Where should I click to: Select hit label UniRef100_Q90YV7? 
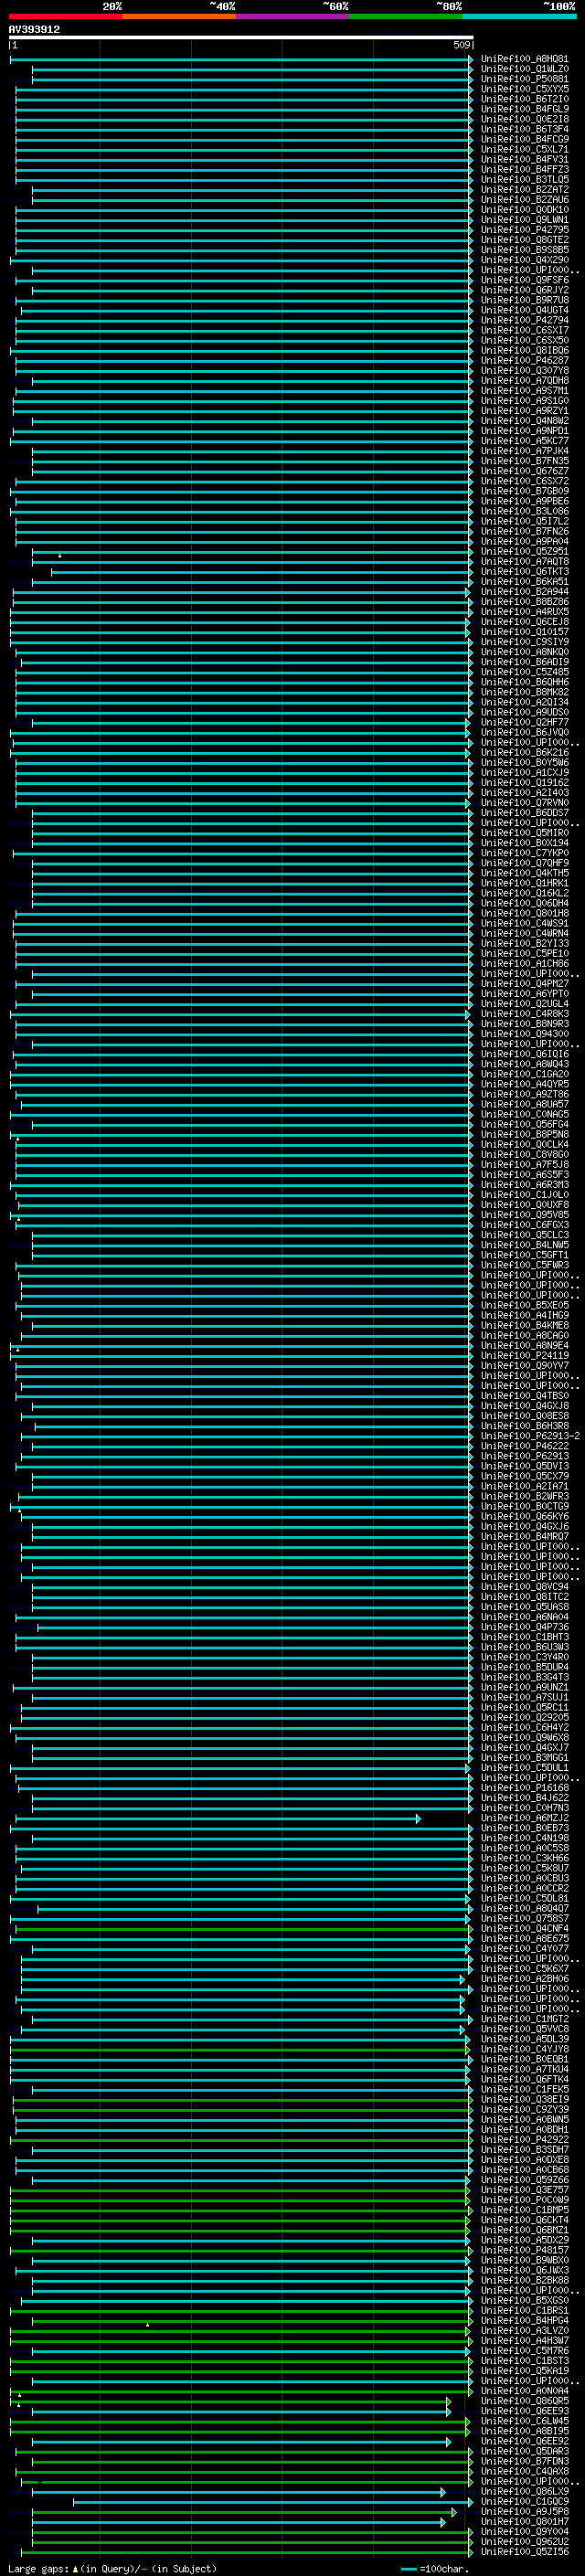(524, 1365)
